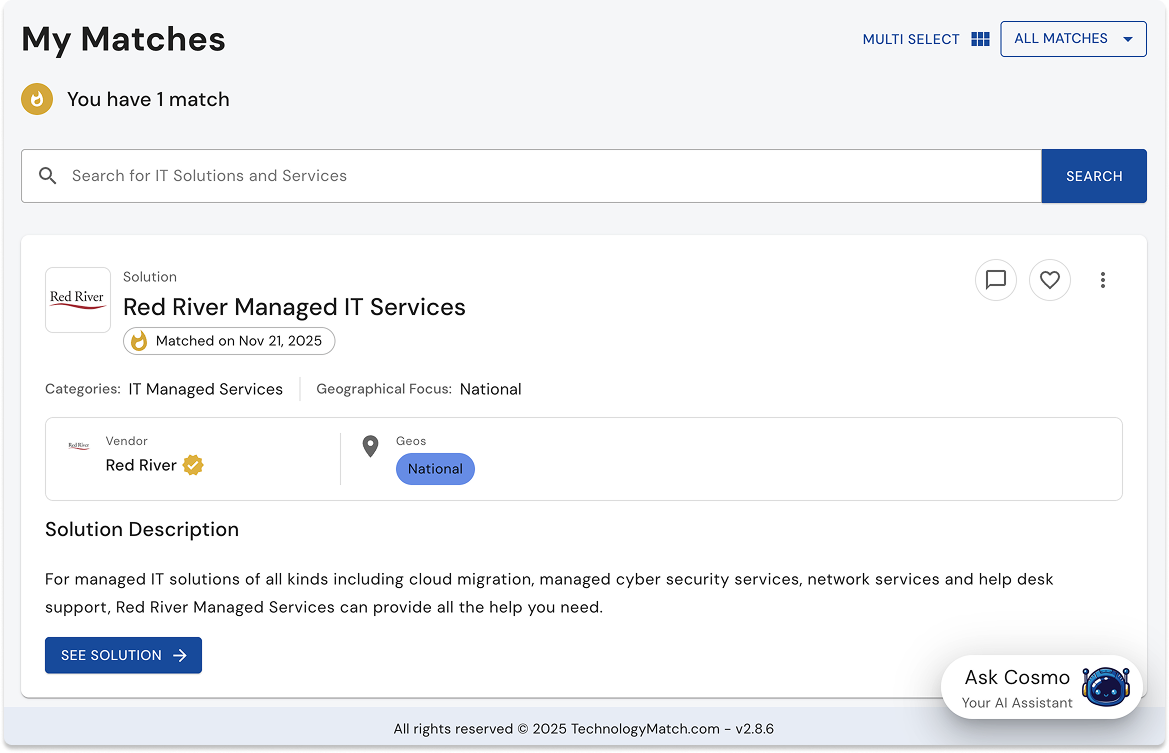The image size is (1169, 753).
Task: Click the See Solution button
Action: coord(123,655)
